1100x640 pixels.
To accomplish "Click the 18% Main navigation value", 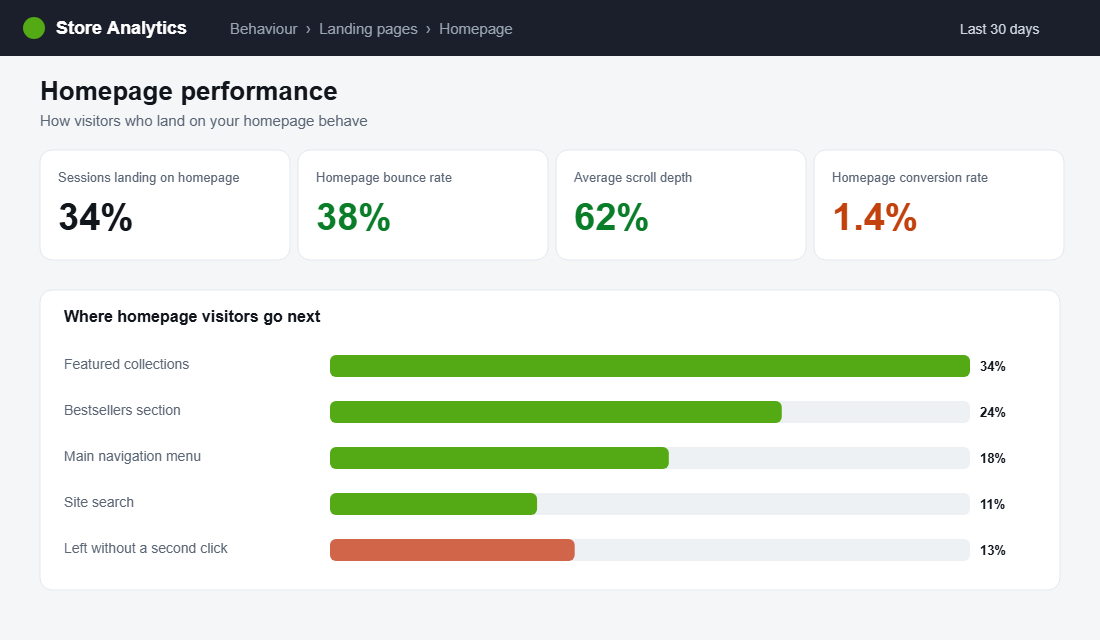I will tap(993, 458).
